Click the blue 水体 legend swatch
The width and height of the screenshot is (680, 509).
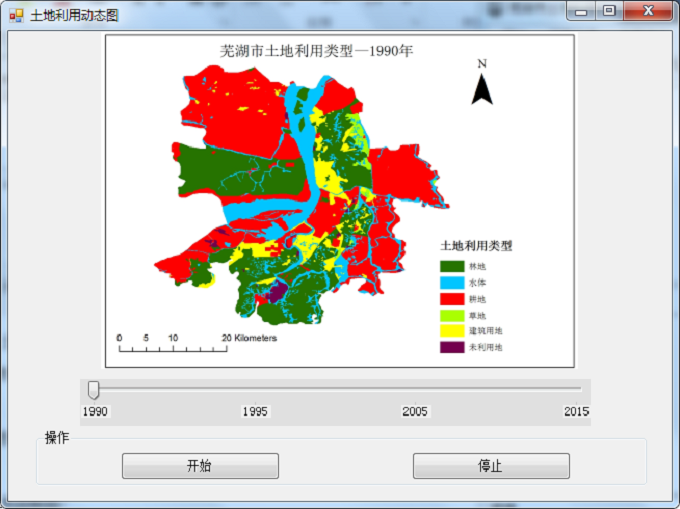pos(452,282)
